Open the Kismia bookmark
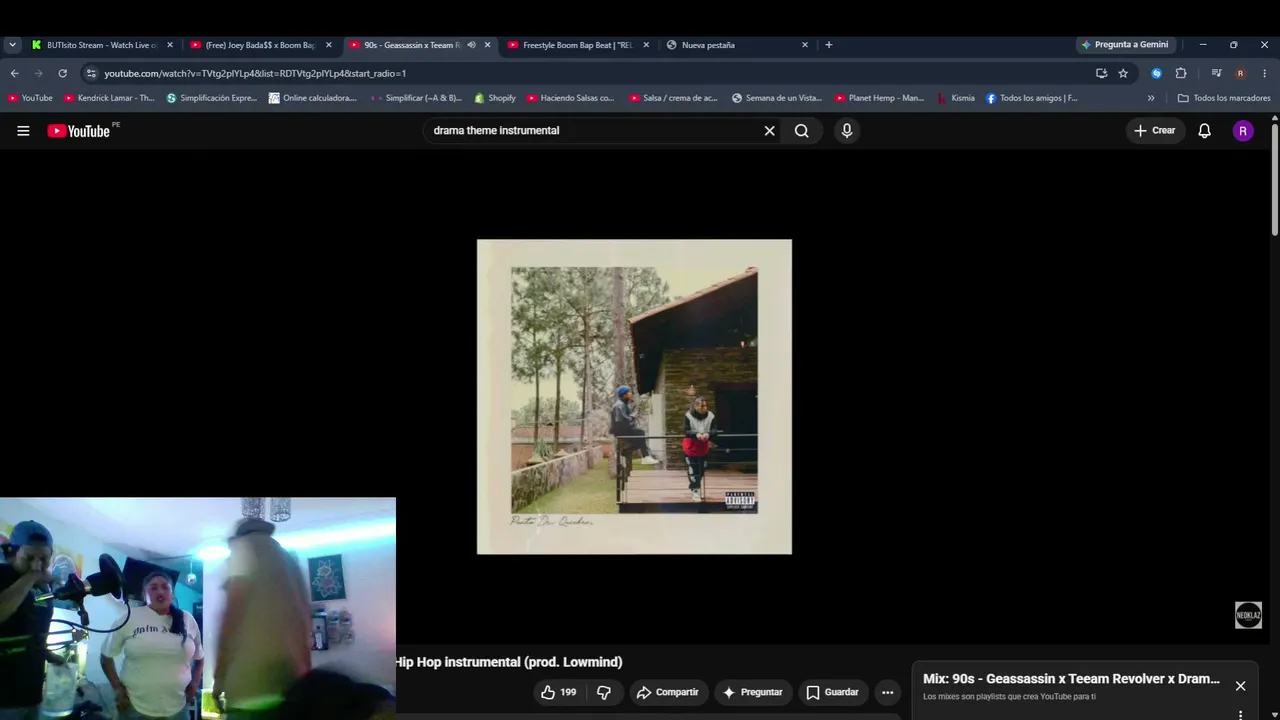The height and width of the screenshot is (720, 1280). [x=956, y=98]
